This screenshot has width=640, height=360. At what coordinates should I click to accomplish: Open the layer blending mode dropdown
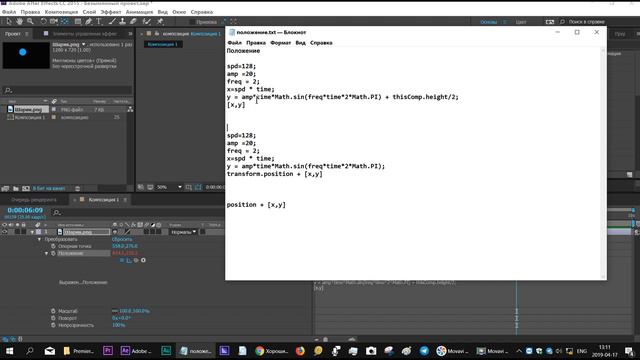pos(183,232)
